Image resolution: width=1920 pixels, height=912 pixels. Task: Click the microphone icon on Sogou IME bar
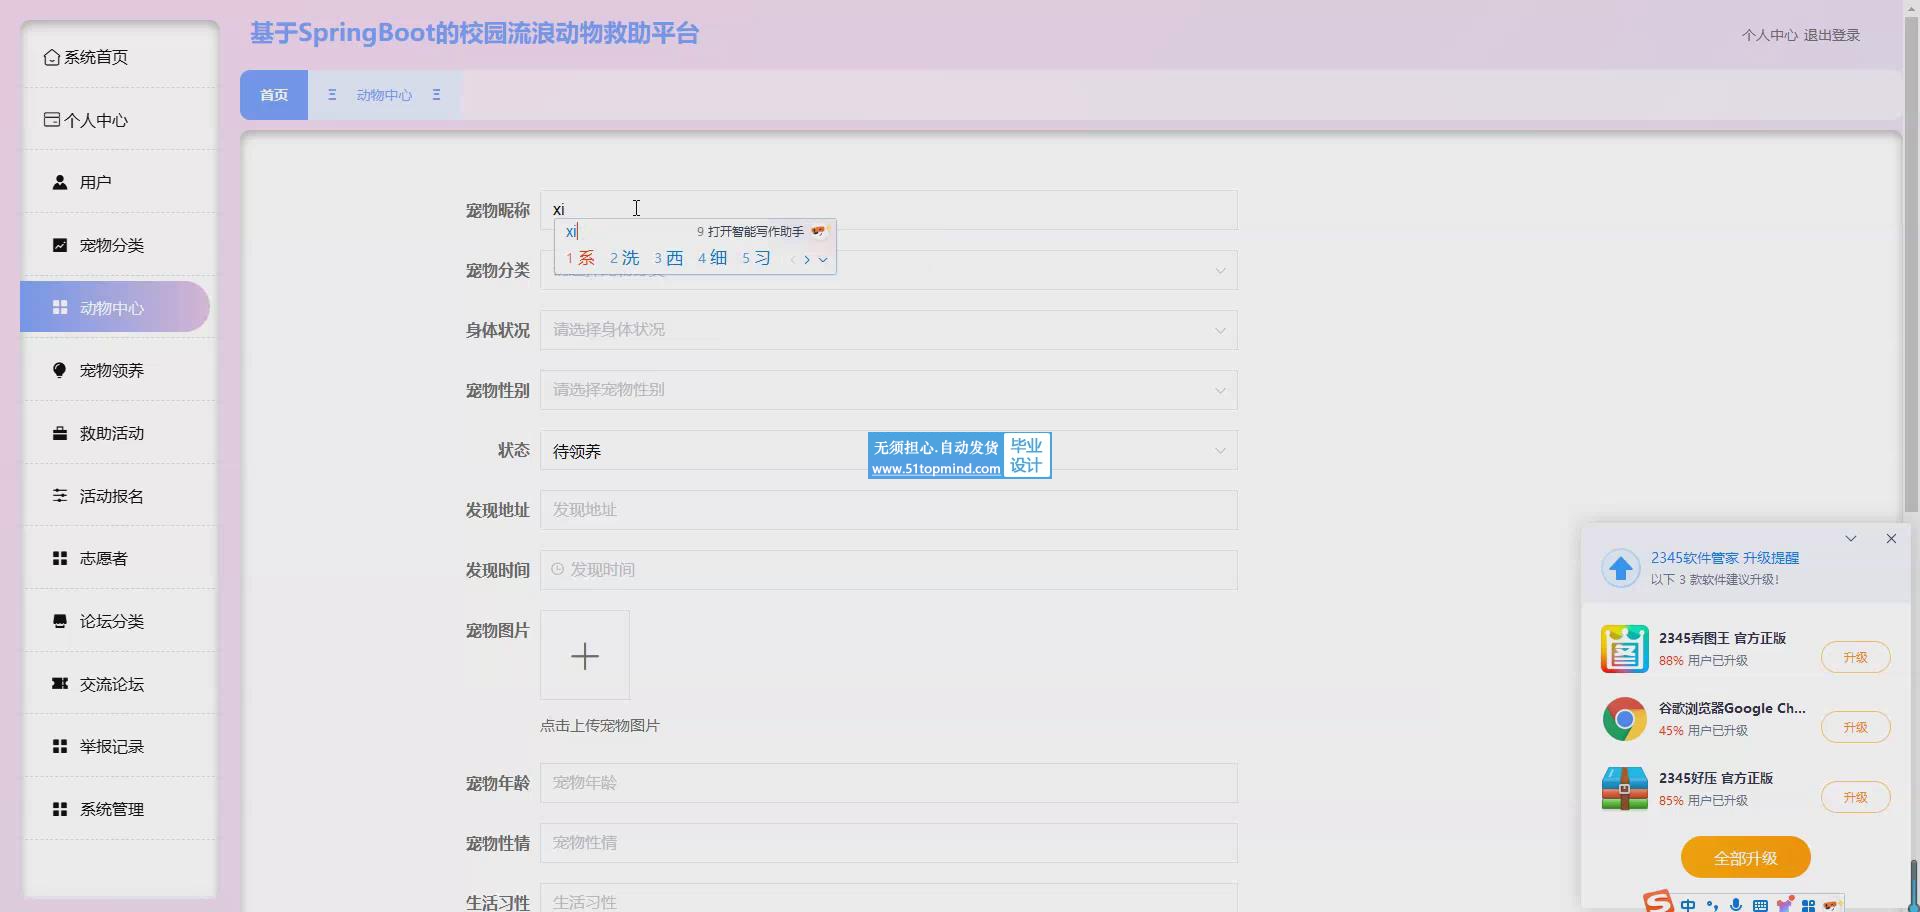(1735, 905)
